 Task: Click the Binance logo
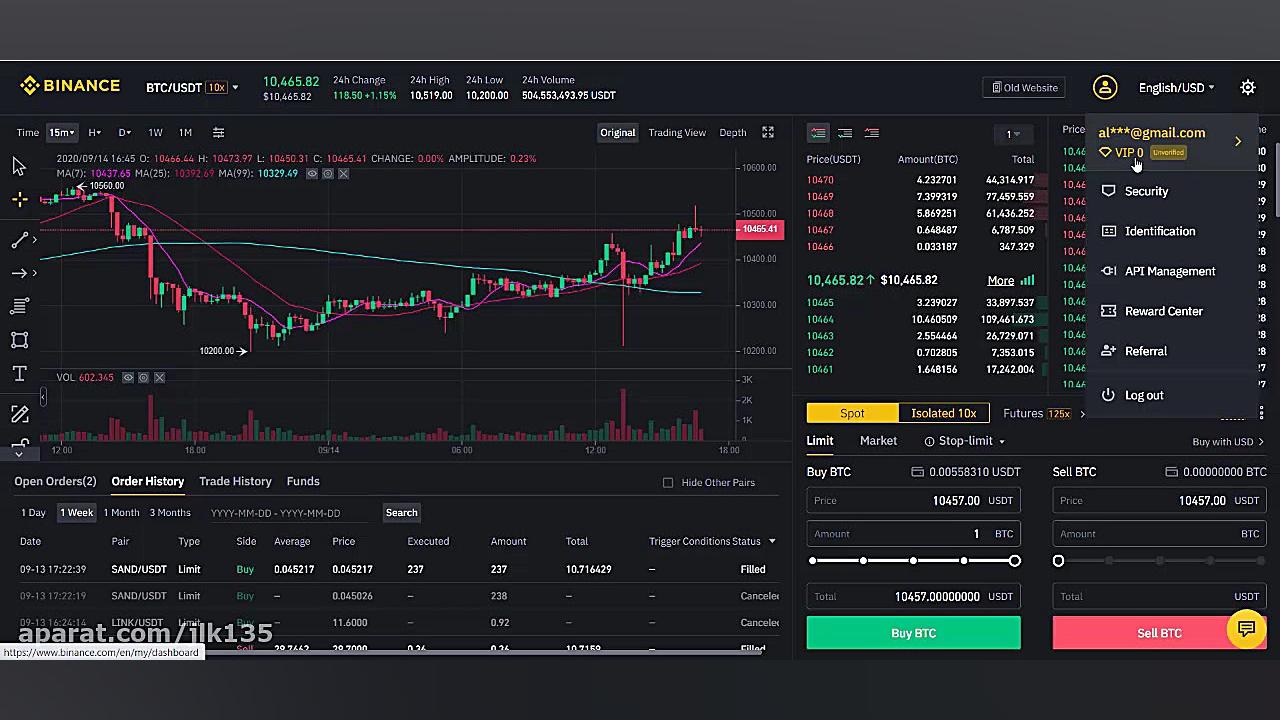(x=70, y=86)
